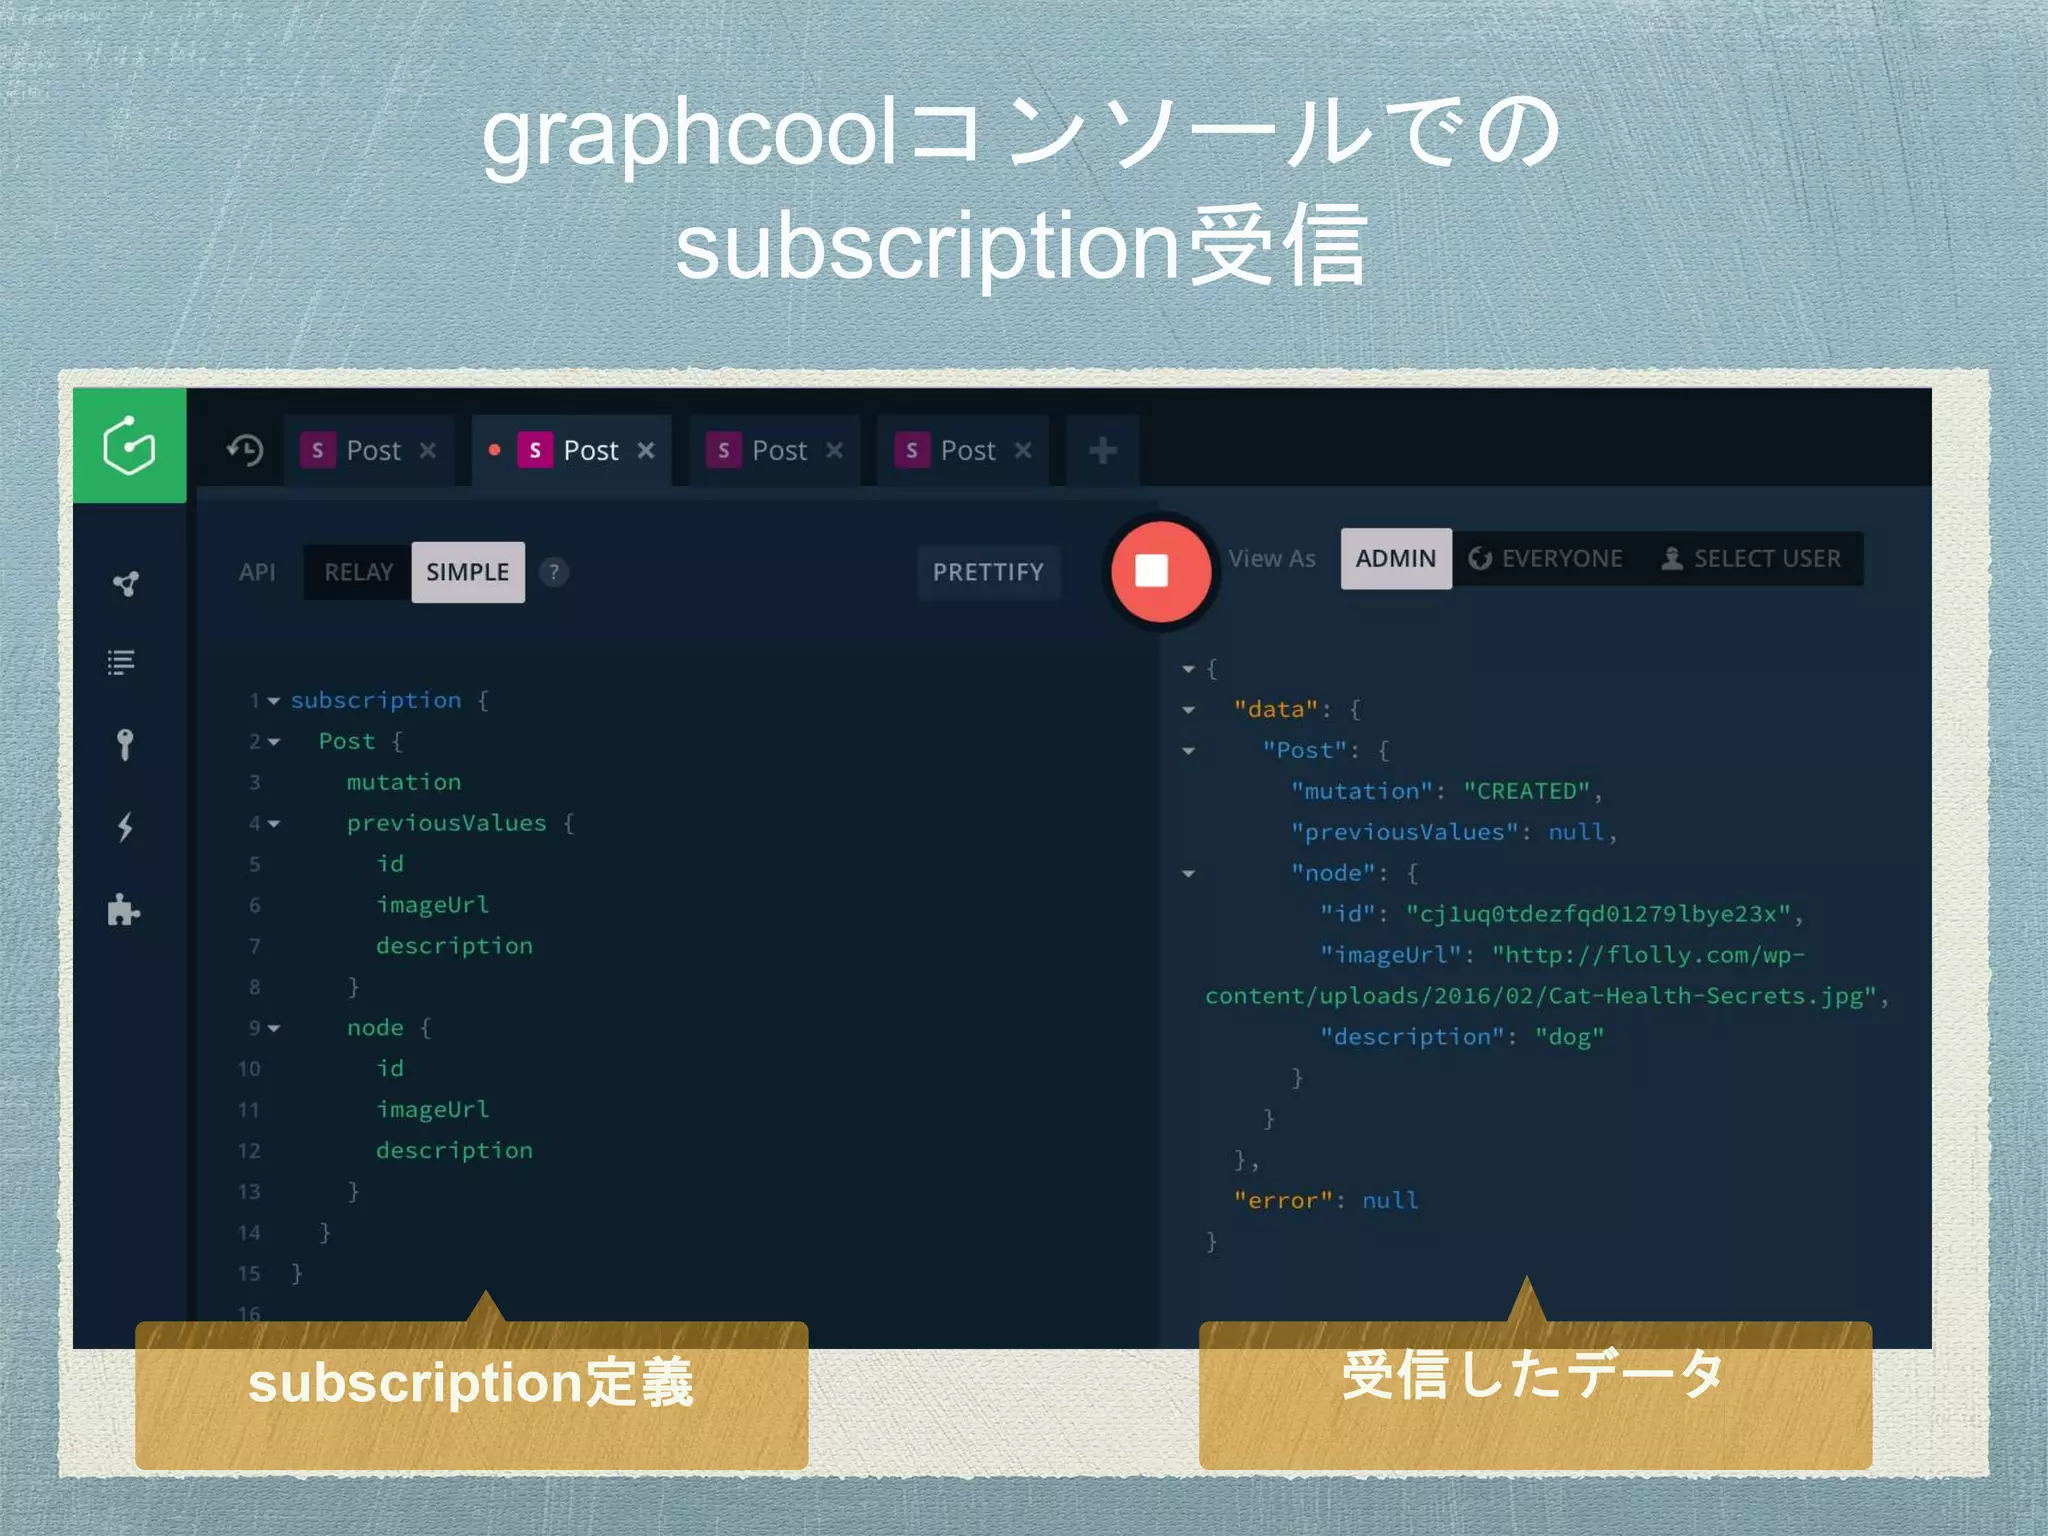Click 'imageUrl' on editor line 6
2048x1536 pixels.
432,905
